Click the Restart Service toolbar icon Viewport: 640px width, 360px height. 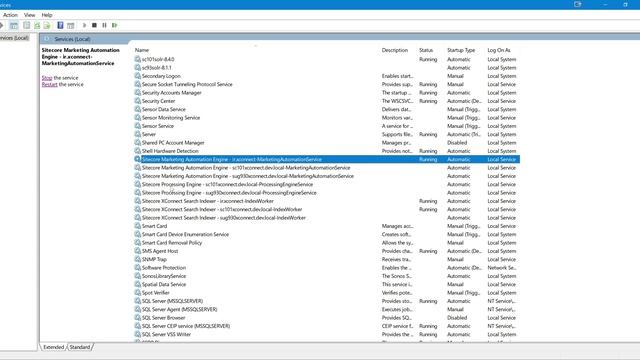[x=115, y=25]
